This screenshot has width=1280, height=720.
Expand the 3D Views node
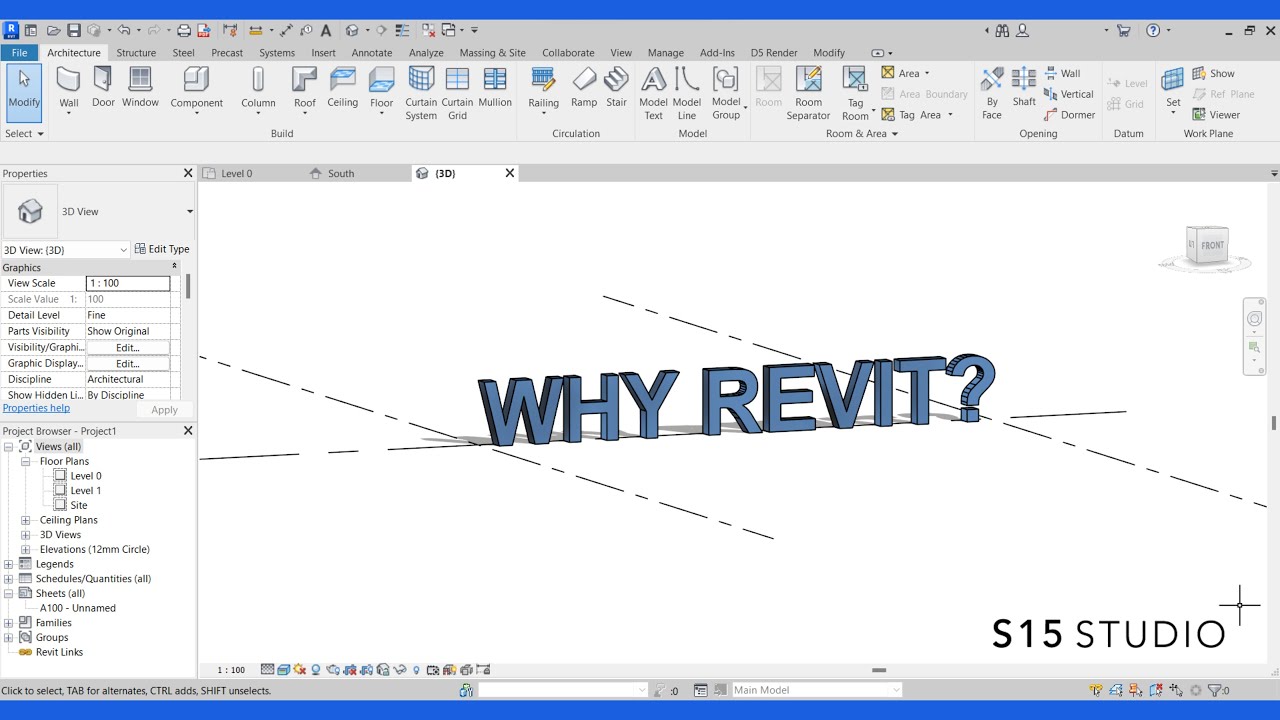point(26,535)
